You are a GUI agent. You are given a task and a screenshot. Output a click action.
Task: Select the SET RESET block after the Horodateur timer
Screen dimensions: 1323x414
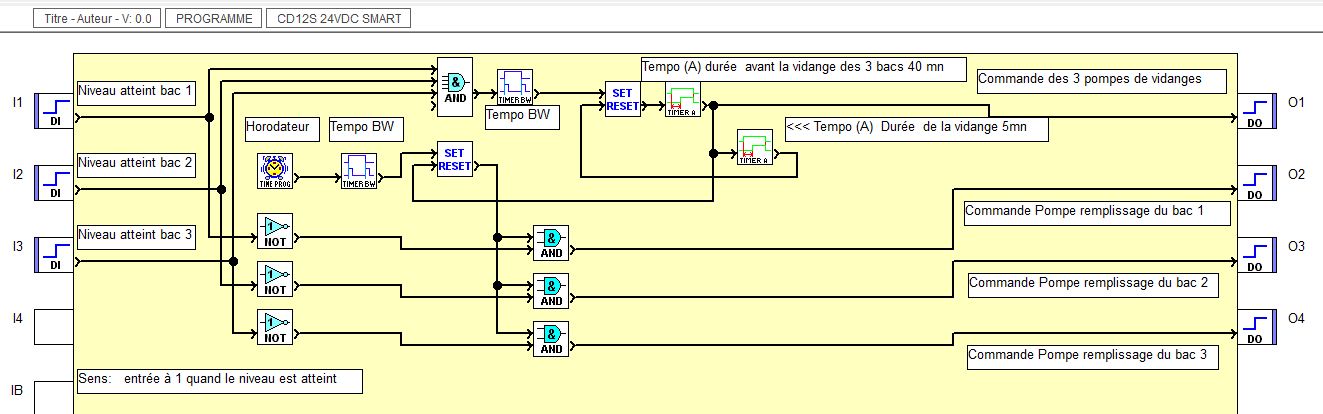pyautogui.click(x=454, y=160)
